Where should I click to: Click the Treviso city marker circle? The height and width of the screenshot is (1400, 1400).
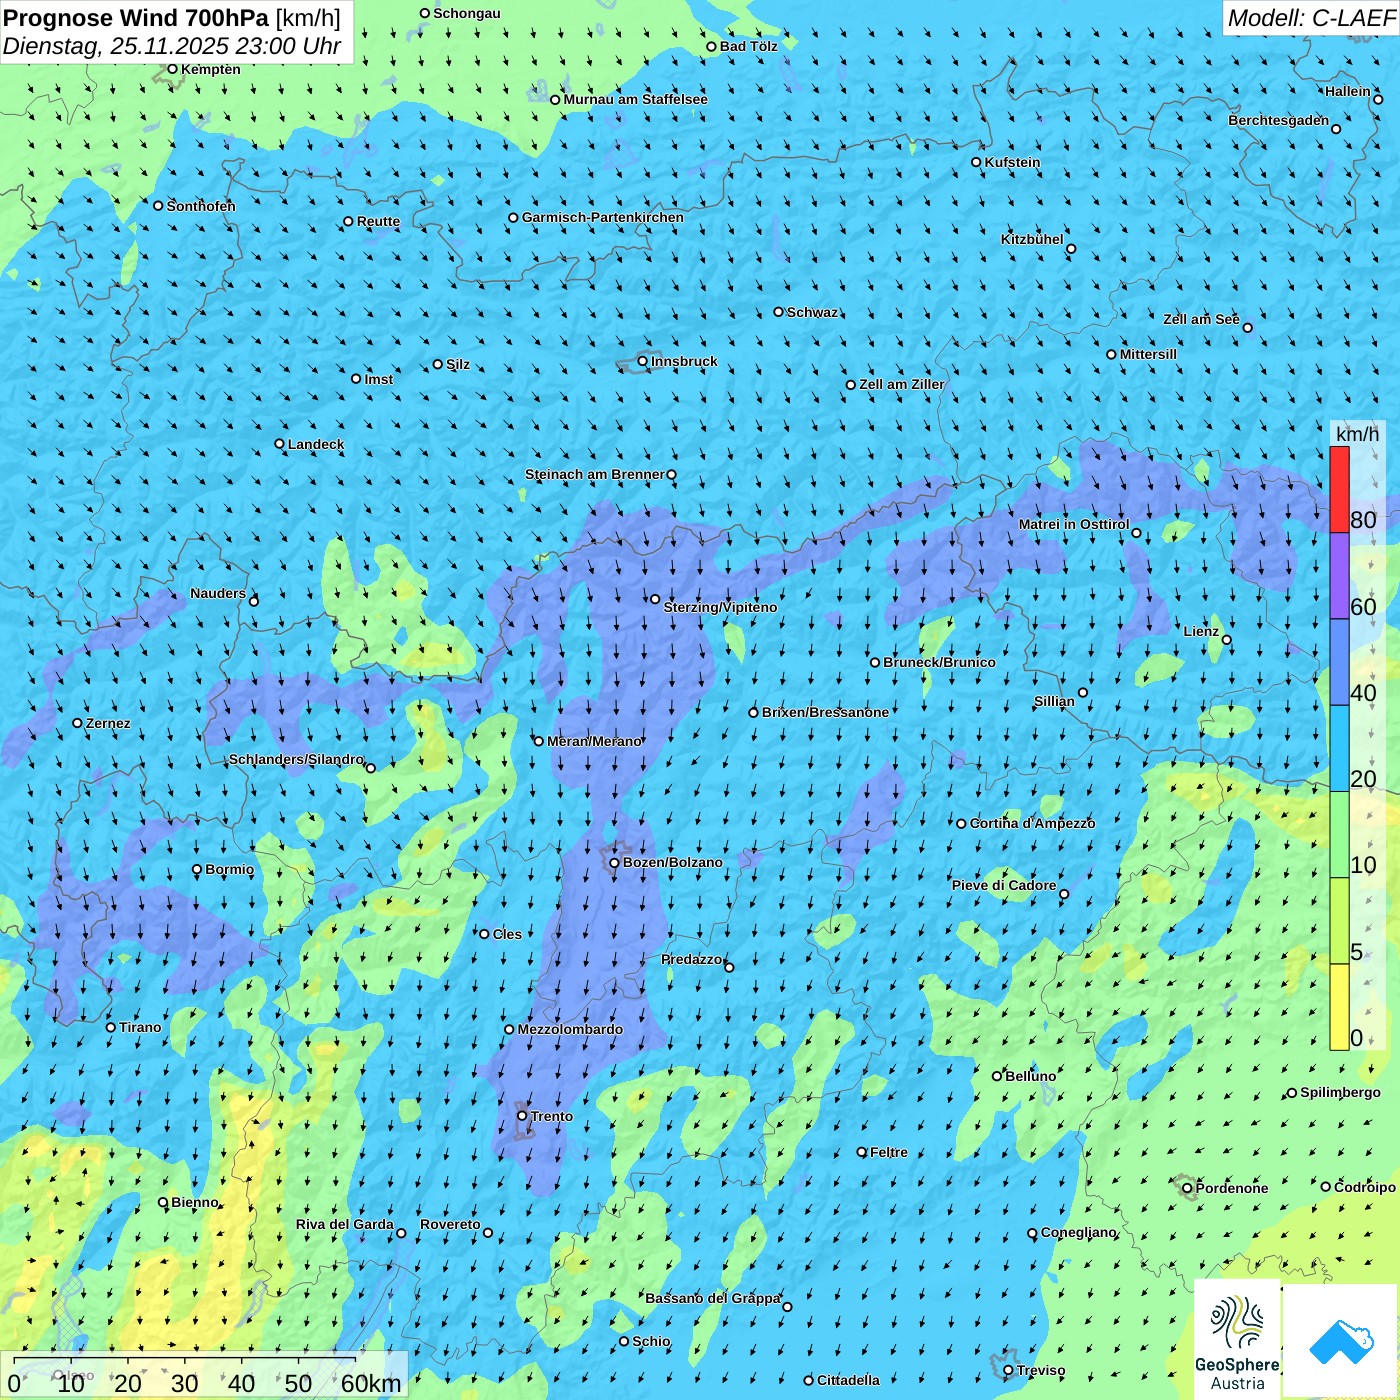coord(1009,1370)
